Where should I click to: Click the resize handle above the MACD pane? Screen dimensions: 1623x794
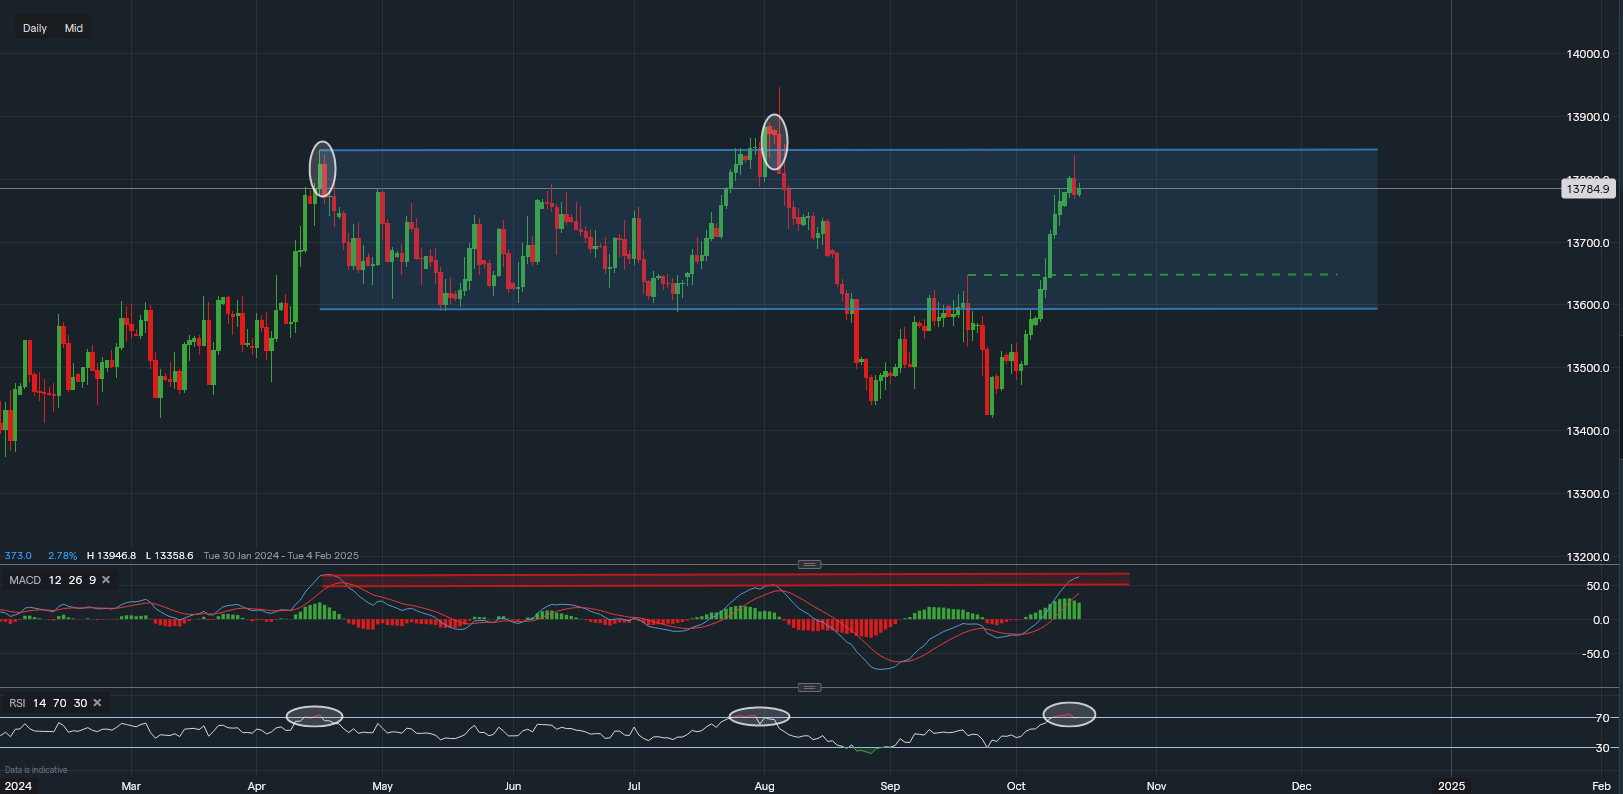pyautogui.click(x=810, y=565)
